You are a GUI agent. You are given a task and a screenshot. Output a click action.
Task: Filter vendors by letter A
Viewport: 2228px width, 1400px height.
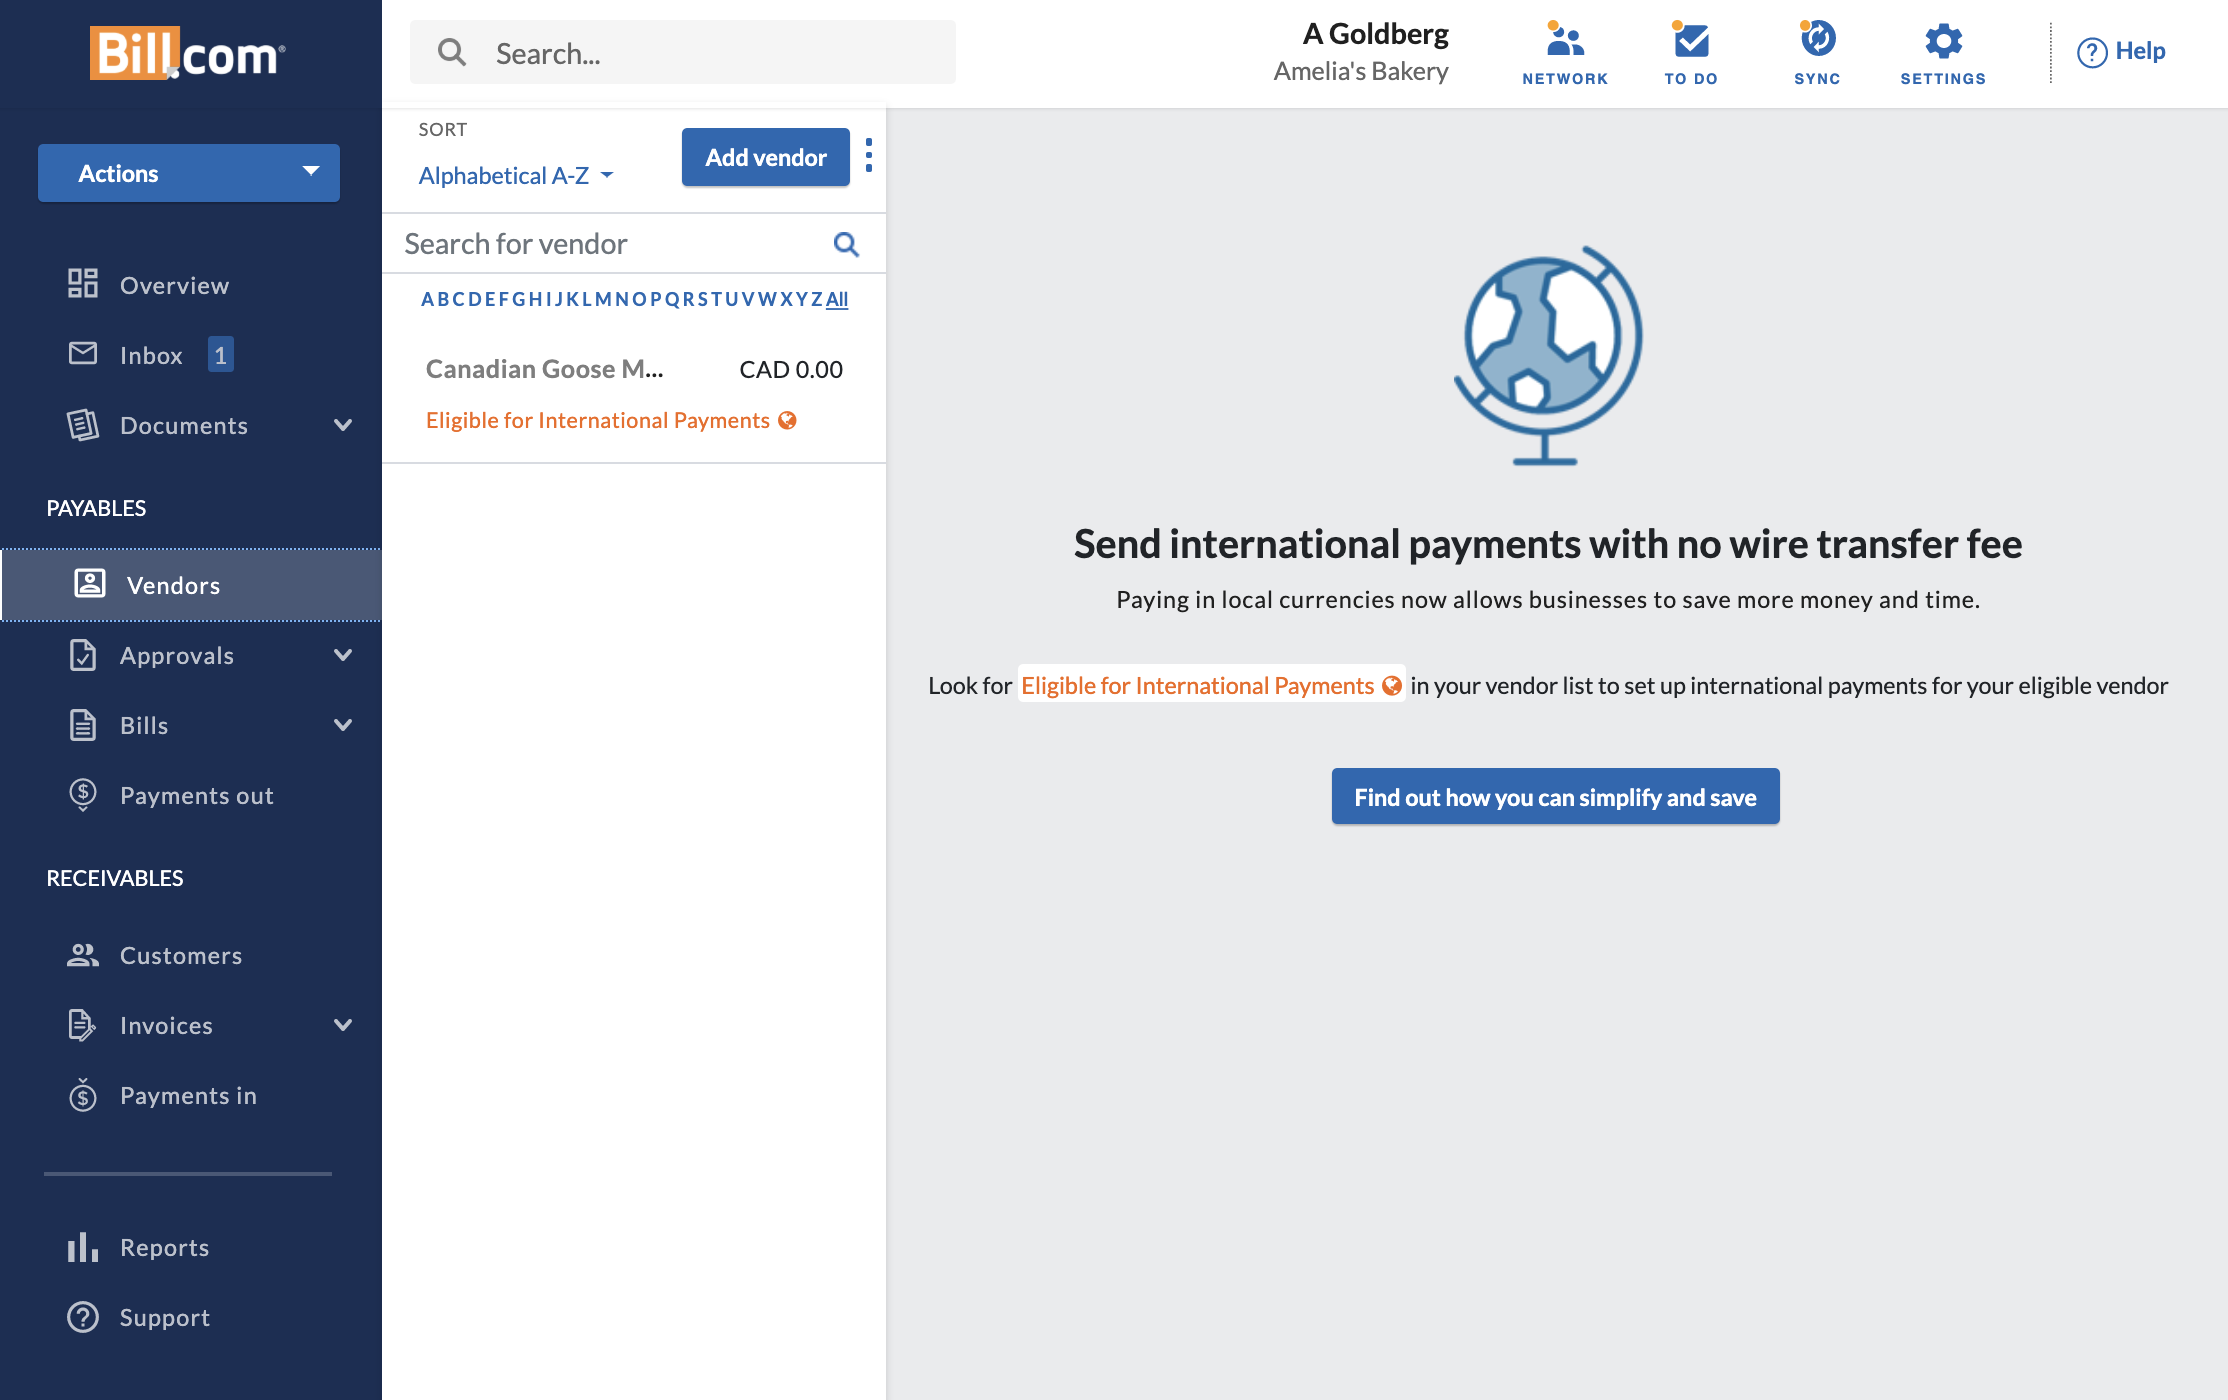427,299
